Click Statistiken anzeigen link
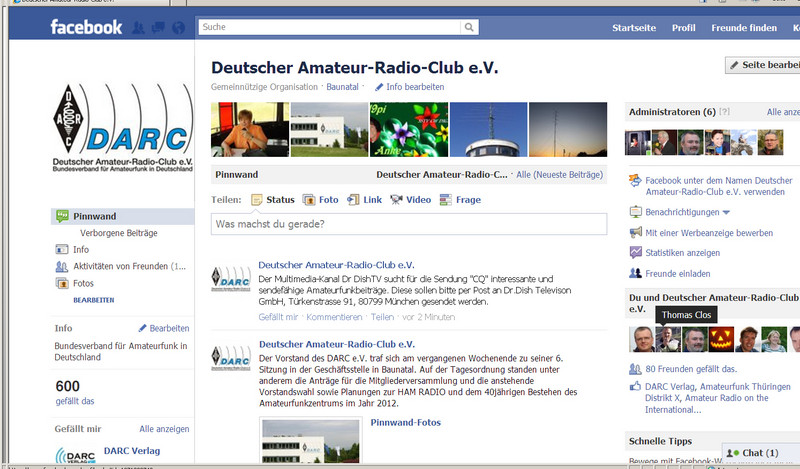This screenshot has width=800, height=469. (x=683, y=253)
